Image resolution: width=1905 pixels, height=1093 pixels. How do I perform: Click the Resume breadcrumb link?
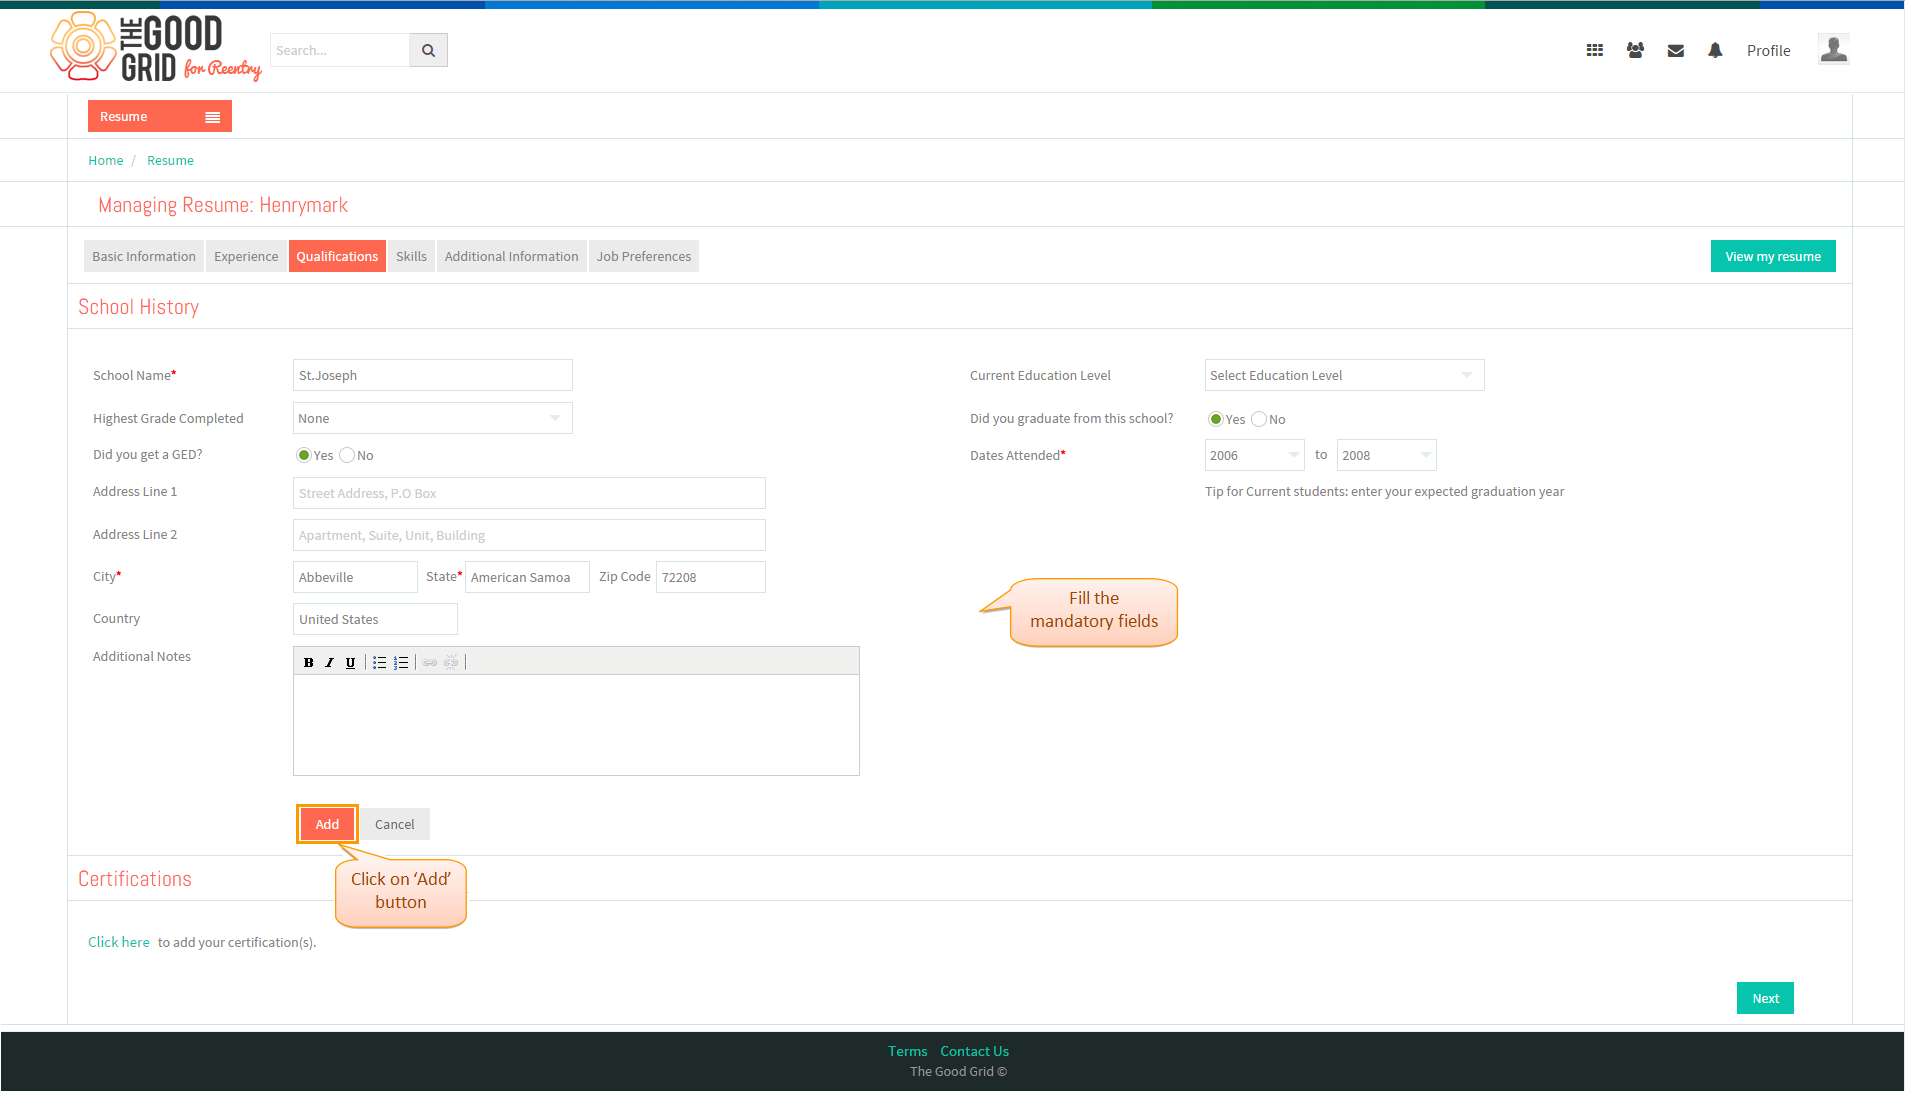click(170, 160)
